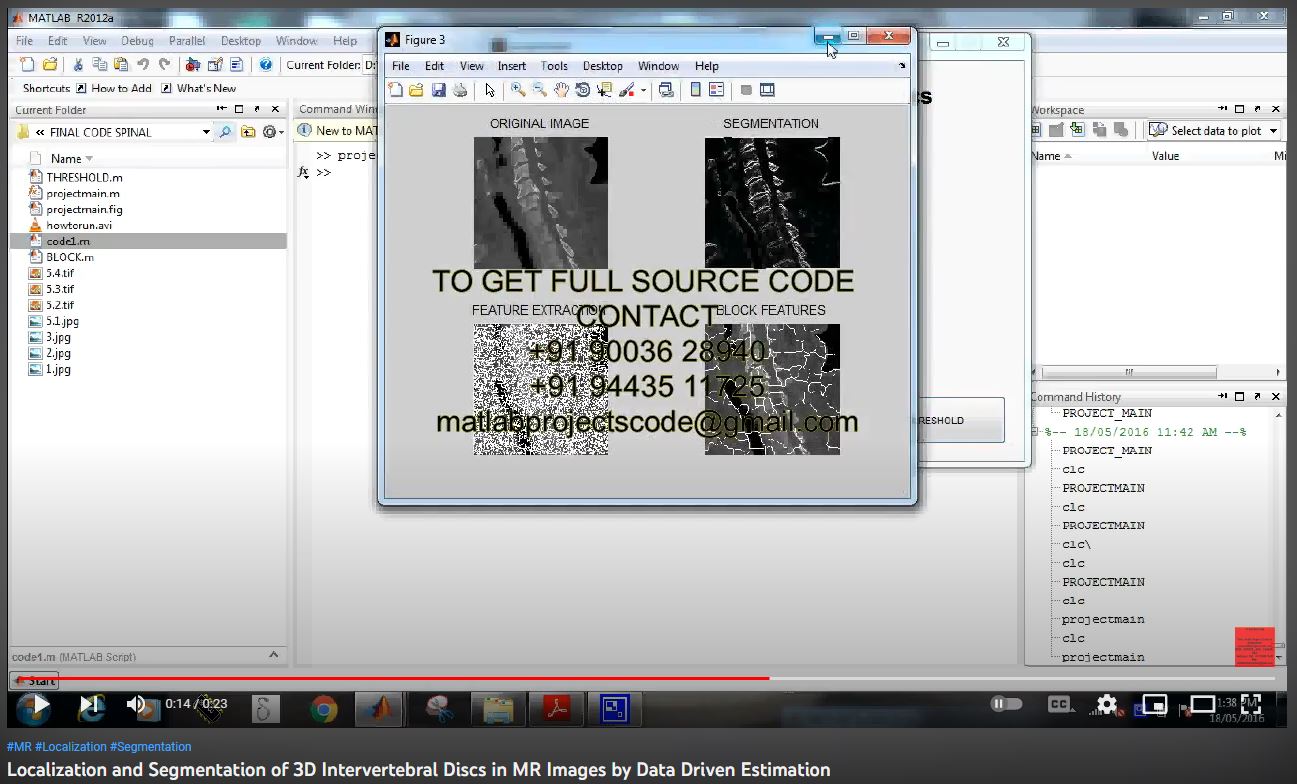Click the Simulink icon in MATLAB toolbar

(x=192, y=65)
